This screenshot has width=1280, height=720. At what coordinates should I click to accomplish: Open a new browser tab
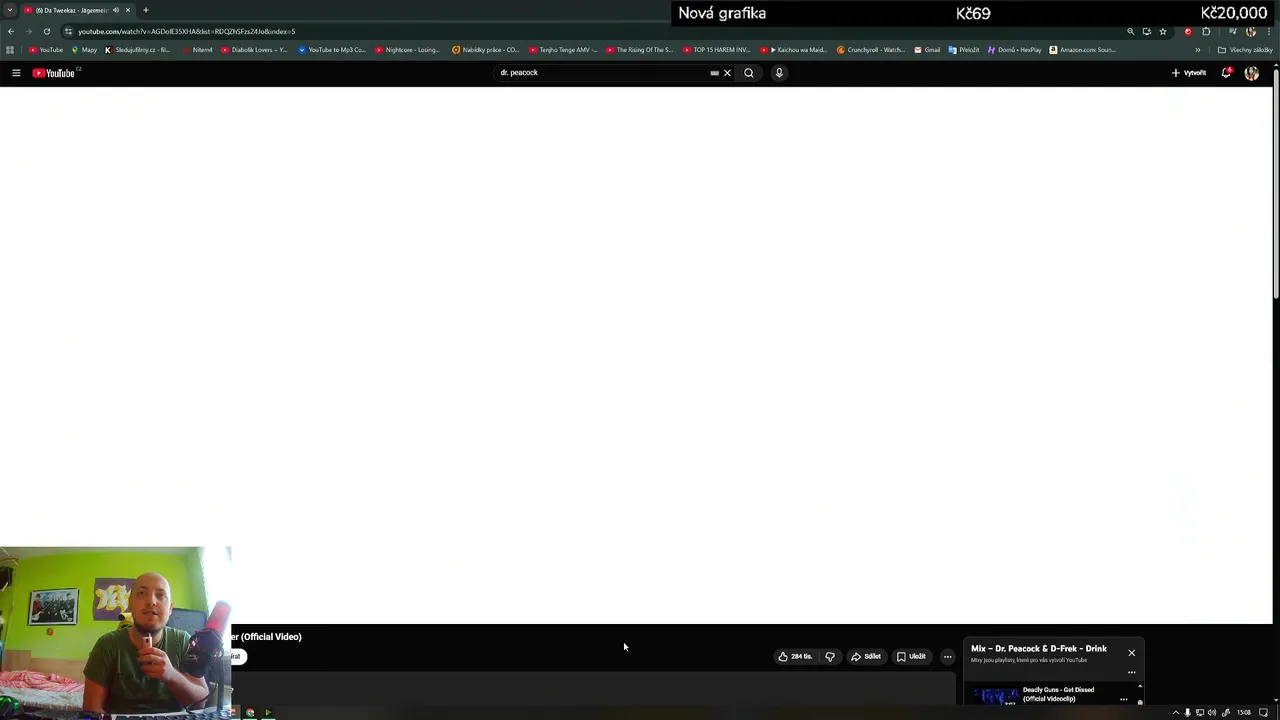click(x=146, y=10)
